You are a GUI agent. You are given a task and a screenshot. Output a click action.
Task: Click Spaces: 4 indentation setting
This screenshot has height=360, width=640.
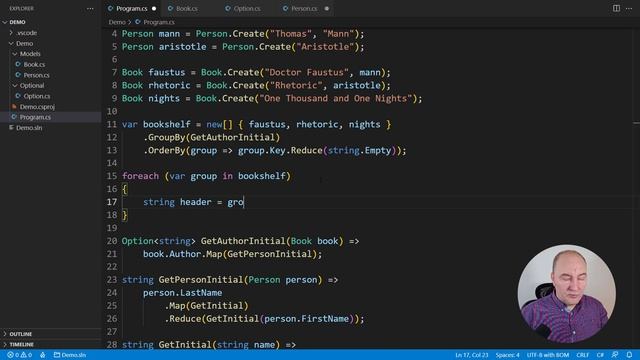coord(507,355)
